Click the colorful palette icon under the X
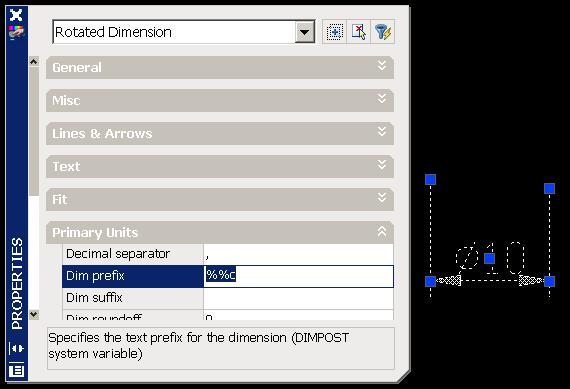 point(16,32)
